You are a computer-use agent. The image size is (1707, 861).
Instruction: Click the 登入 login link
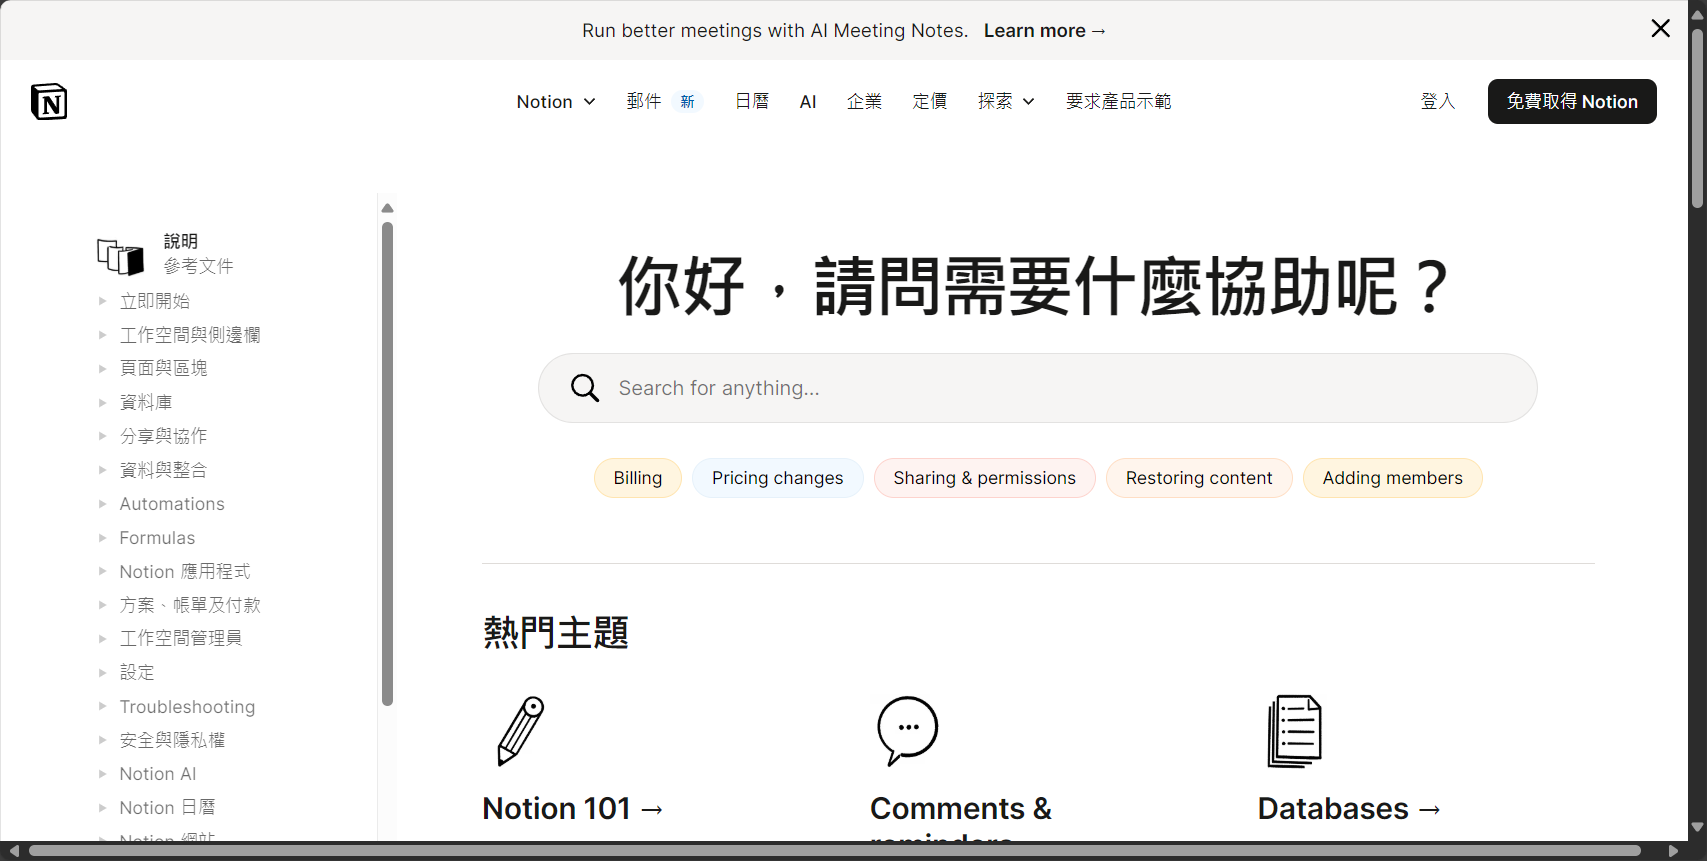(x=1438, y=101)
